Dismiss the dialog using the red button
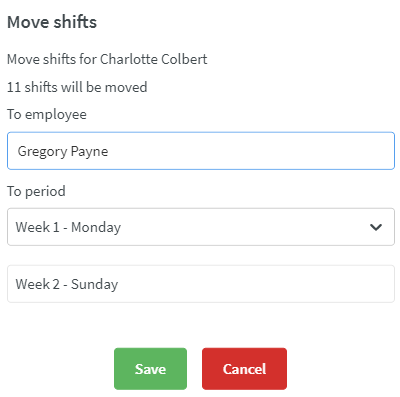The width and height of the screenshot is (400, 397). 244,369
